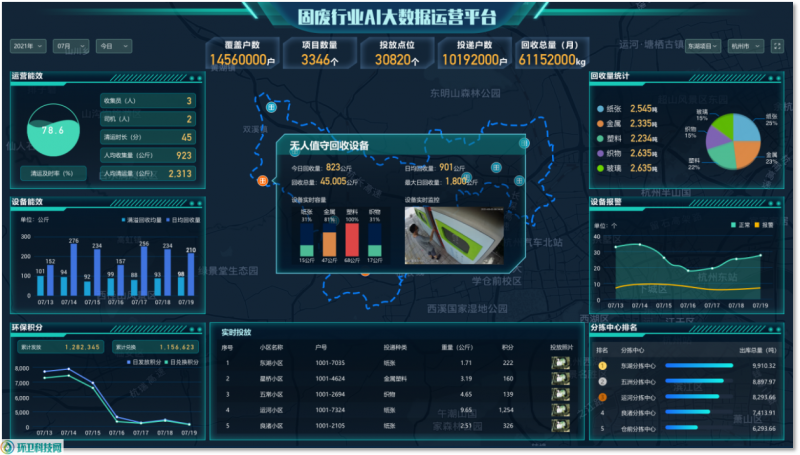Toggle 日发放积分 legend in 环保积分 chart
This screenshot has height=455, width=800.
(144, 362)
